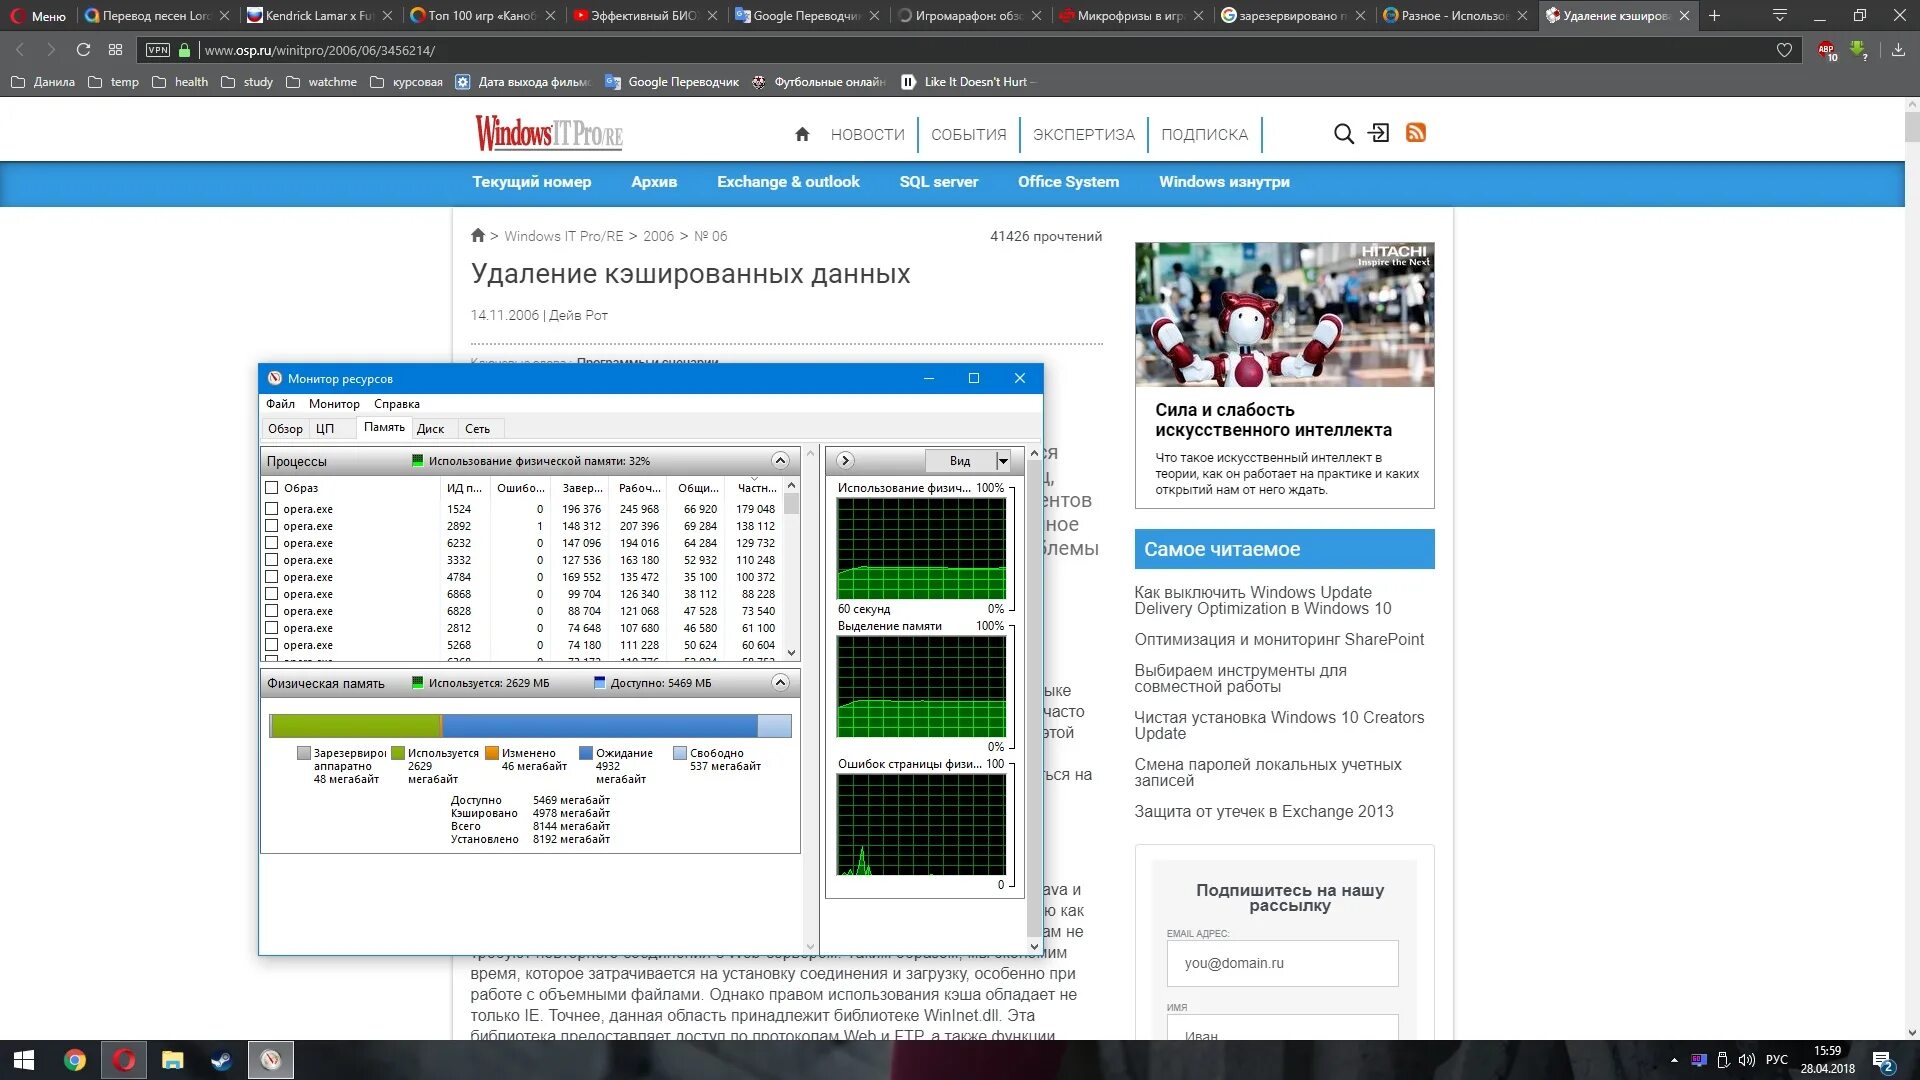The height and width of the screenshot is (1080, 1920).
Task: Click the collapse arrow on Процессы panel
Action: 779,460
